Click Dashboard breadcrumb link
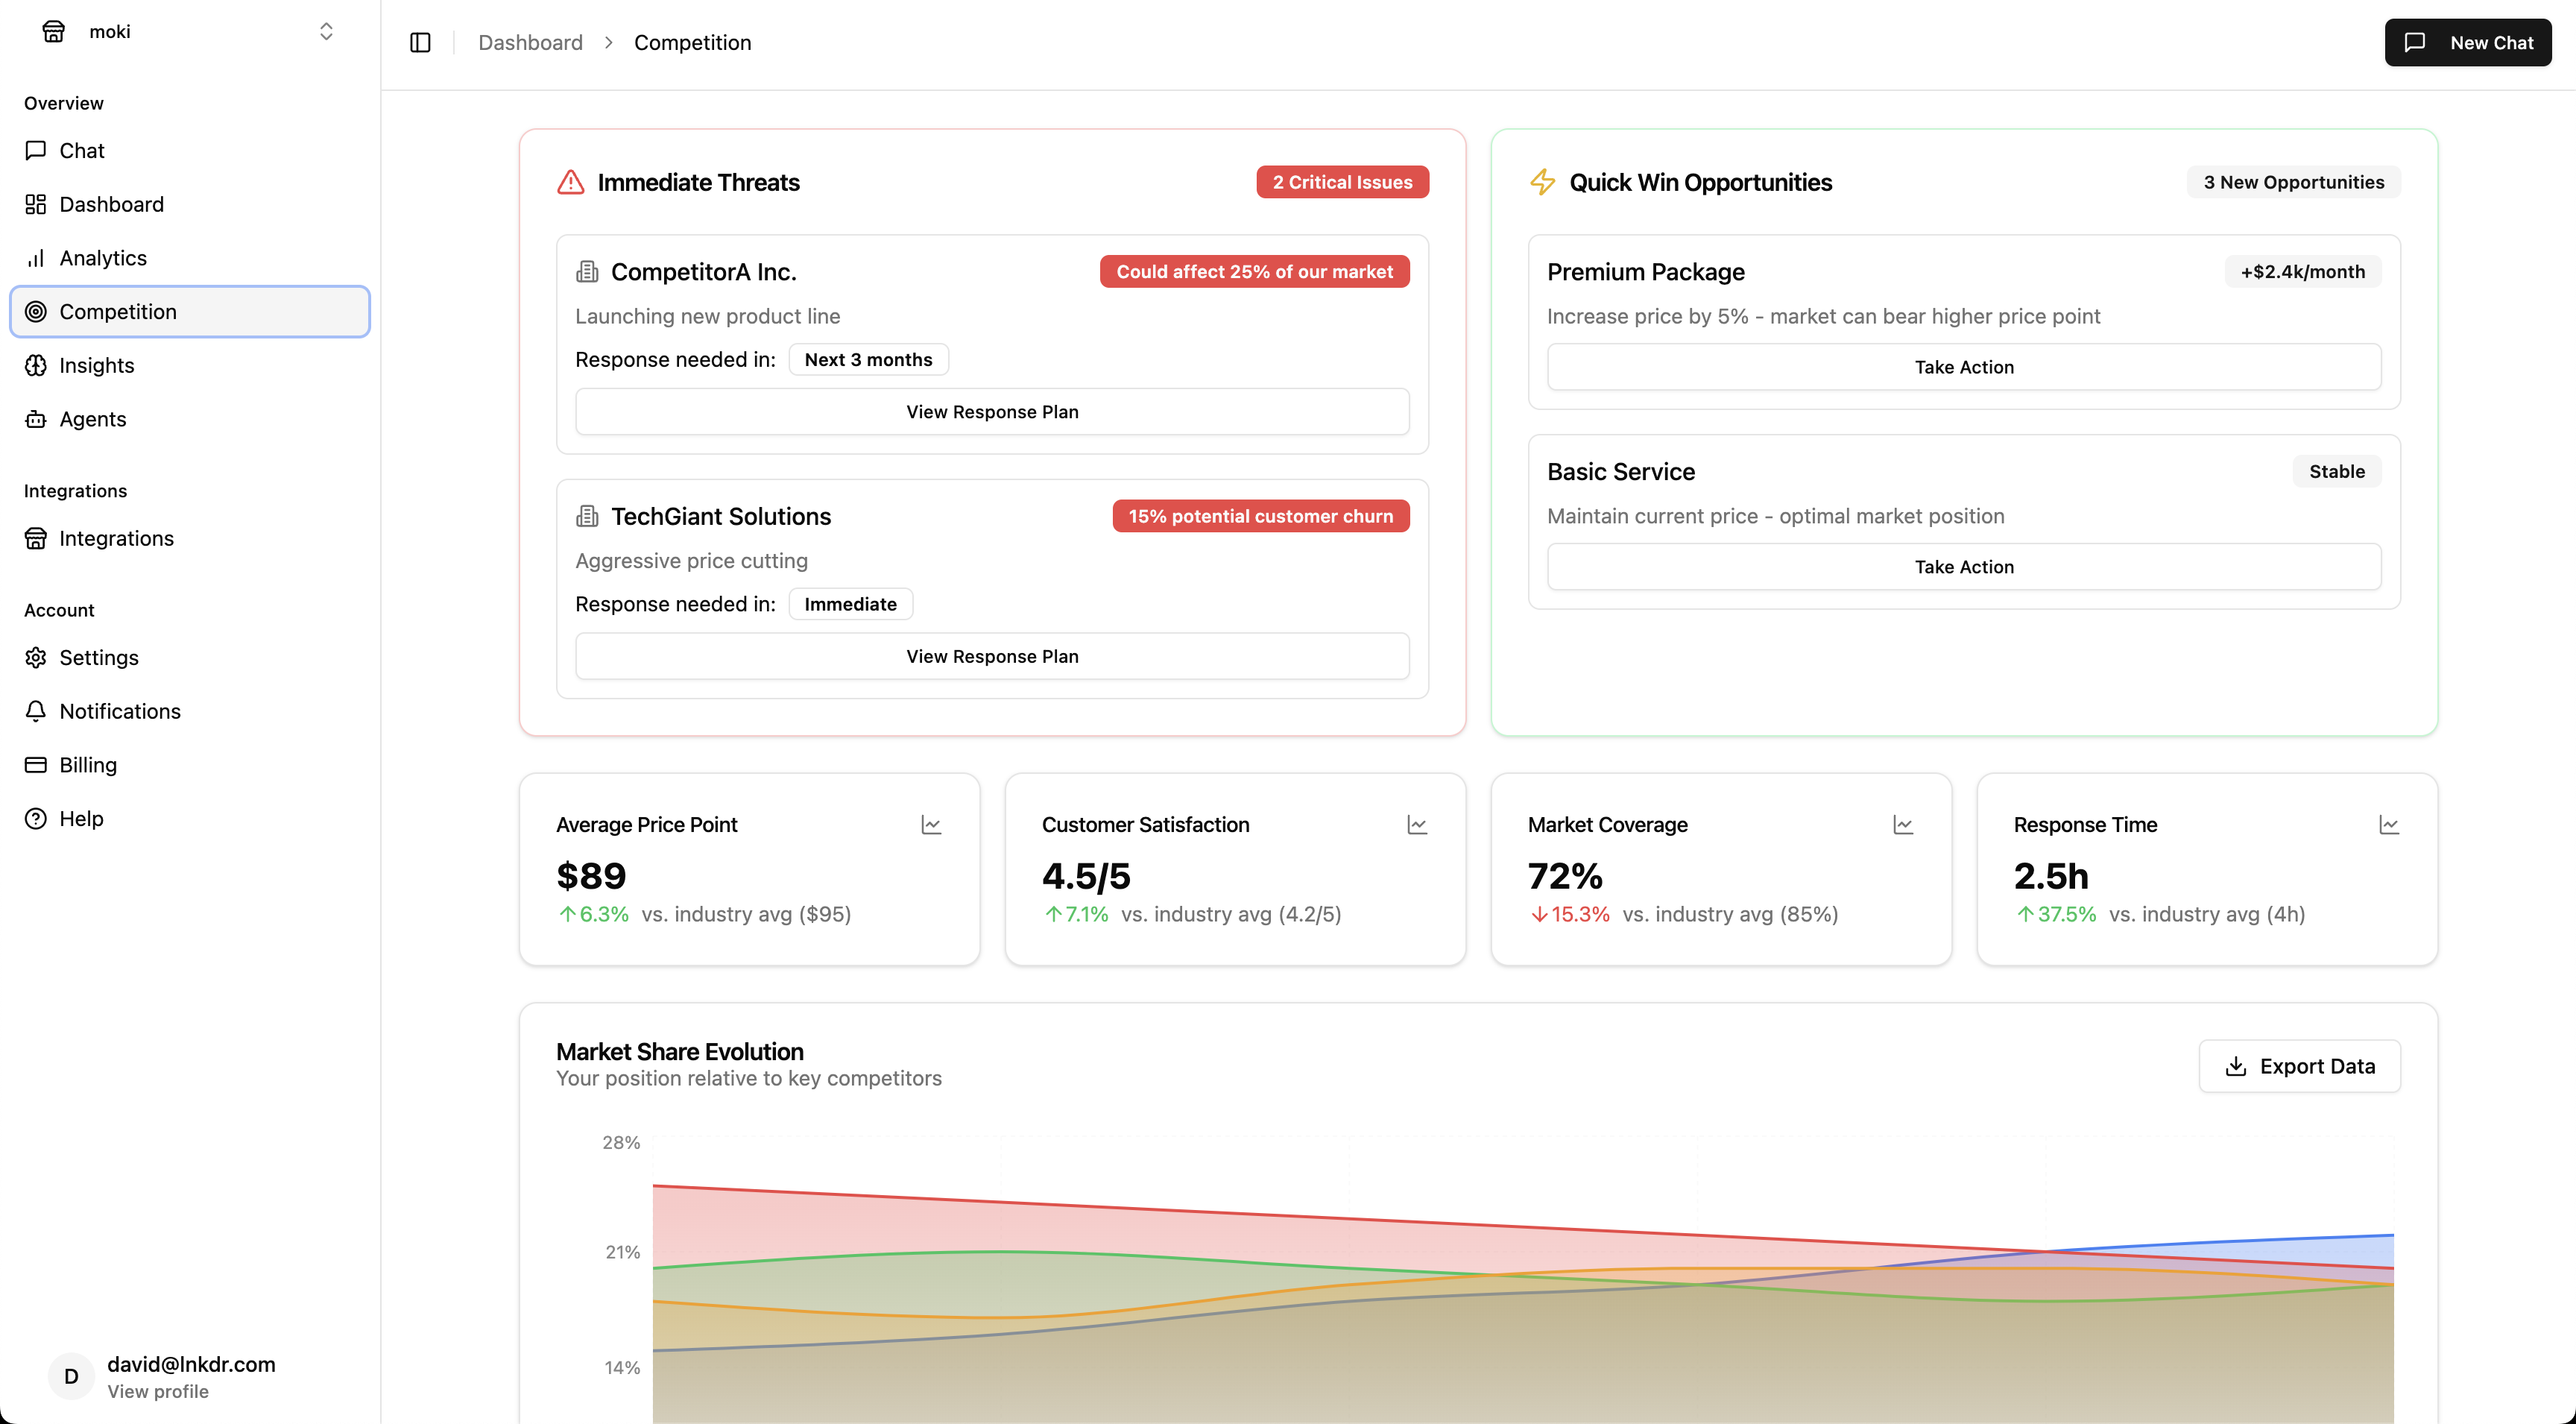2576x1424 pixels. [x=530, y=42]
